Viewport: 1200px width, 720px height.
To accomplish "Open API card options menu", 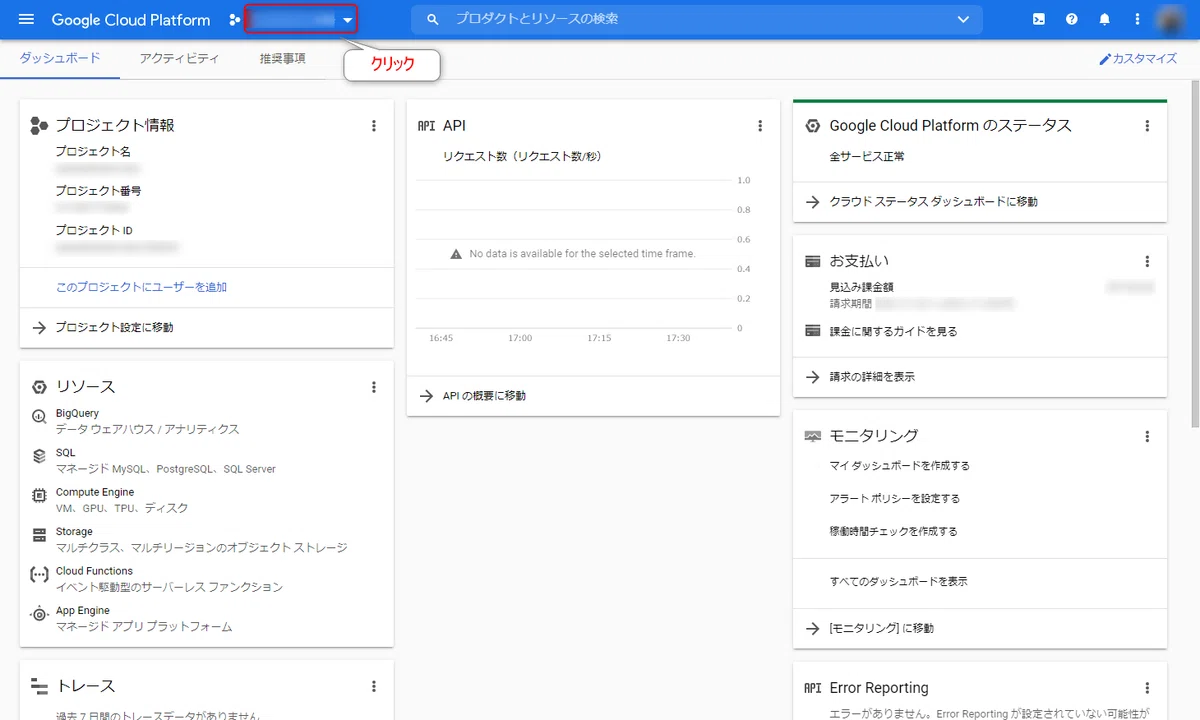I will click(760, 126).
